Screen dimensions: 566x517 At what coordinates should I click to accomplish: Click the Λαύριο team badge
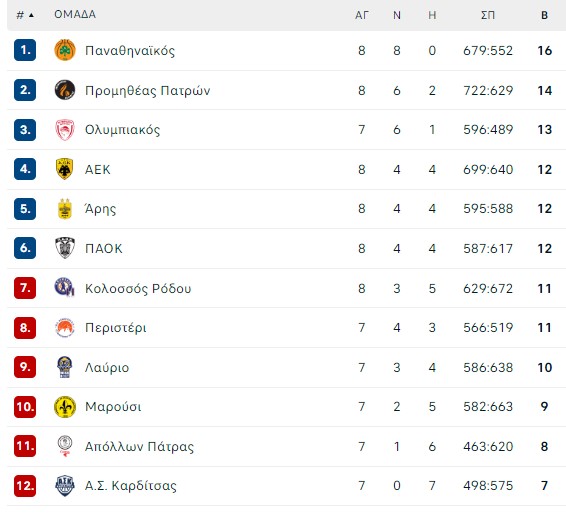tap(65, 367)
